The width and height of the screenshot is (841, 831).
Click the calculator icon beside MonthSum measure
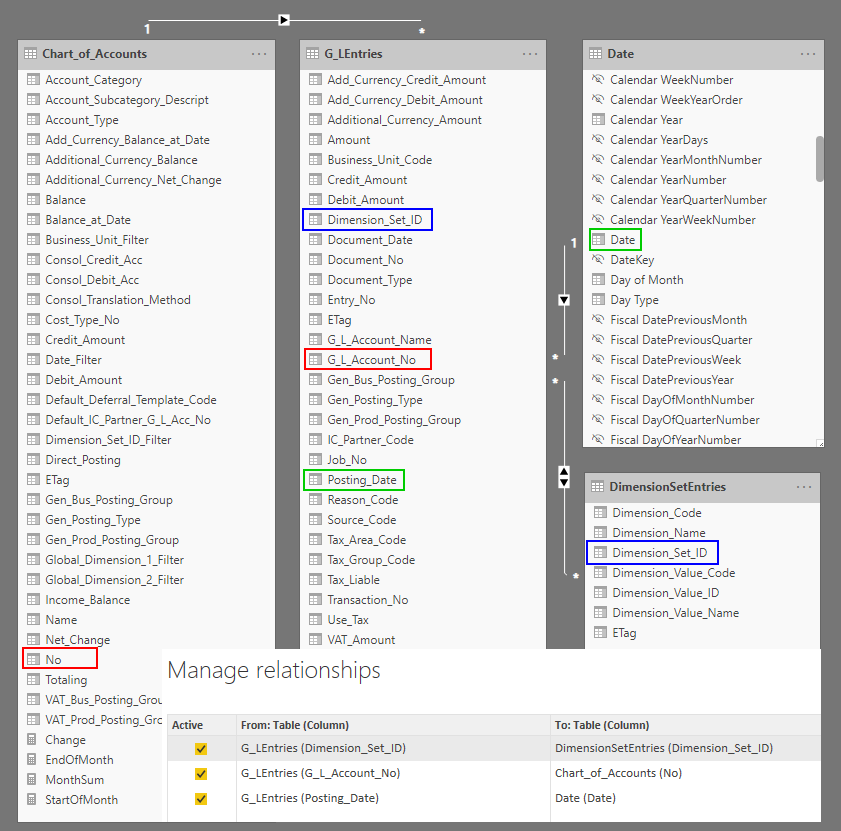tap(33, 780)
